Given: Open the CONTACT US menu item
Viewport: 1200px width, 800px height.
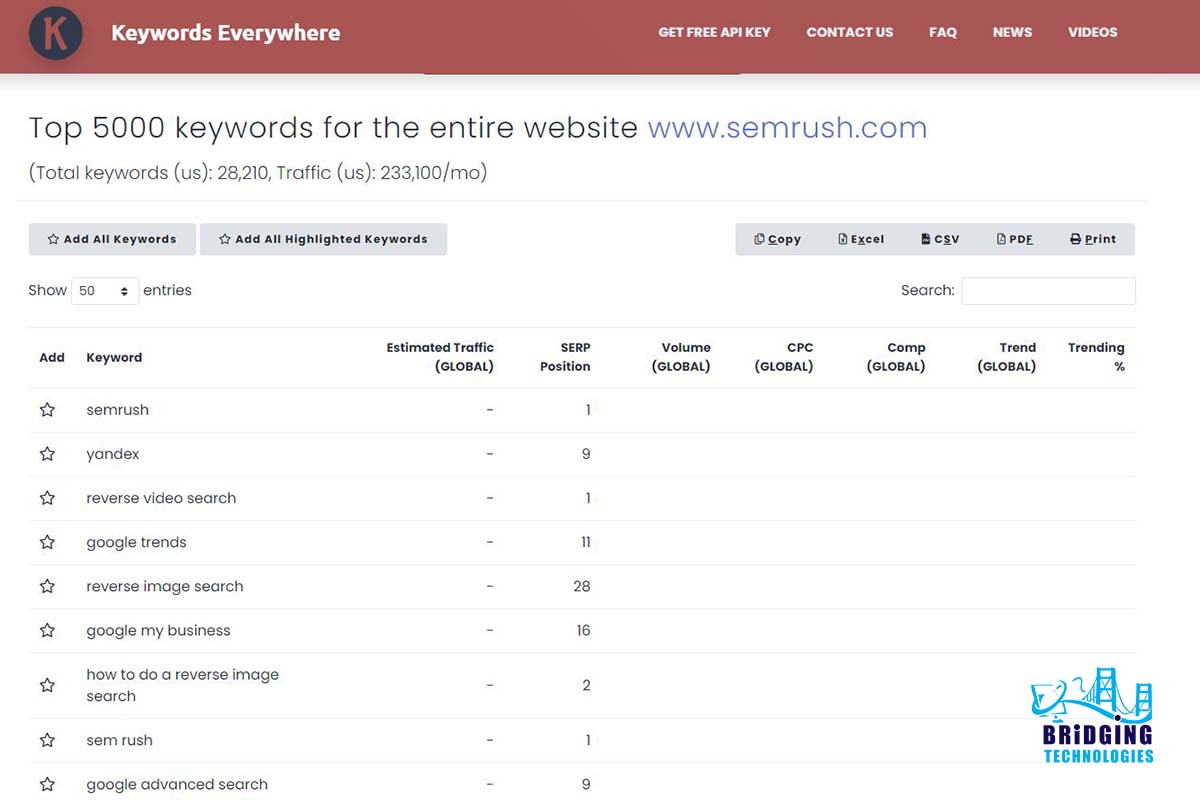Looking at the screenshot, I should 850,32.
